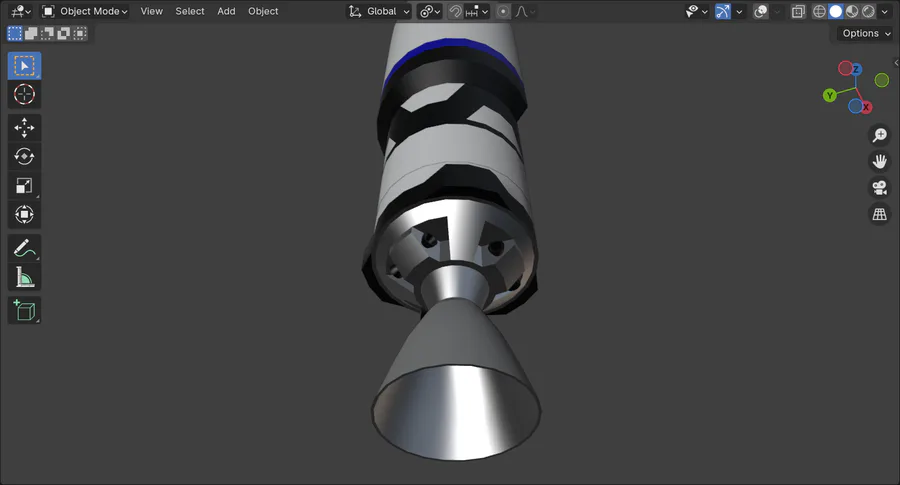Open the shading options dropdown arrow
Image resolution: width=900 pixels, height=485 pixels.
(x=884, y=11)
